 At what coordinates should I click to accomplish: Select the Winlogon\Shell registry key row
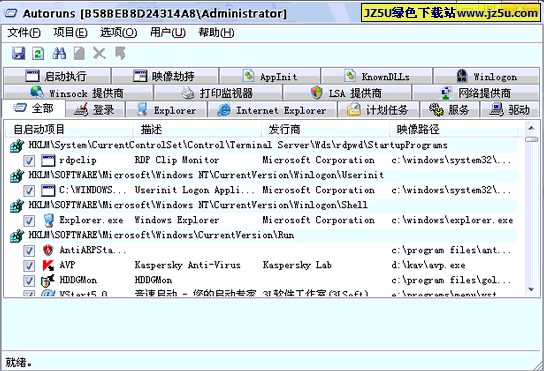[263, 205]
